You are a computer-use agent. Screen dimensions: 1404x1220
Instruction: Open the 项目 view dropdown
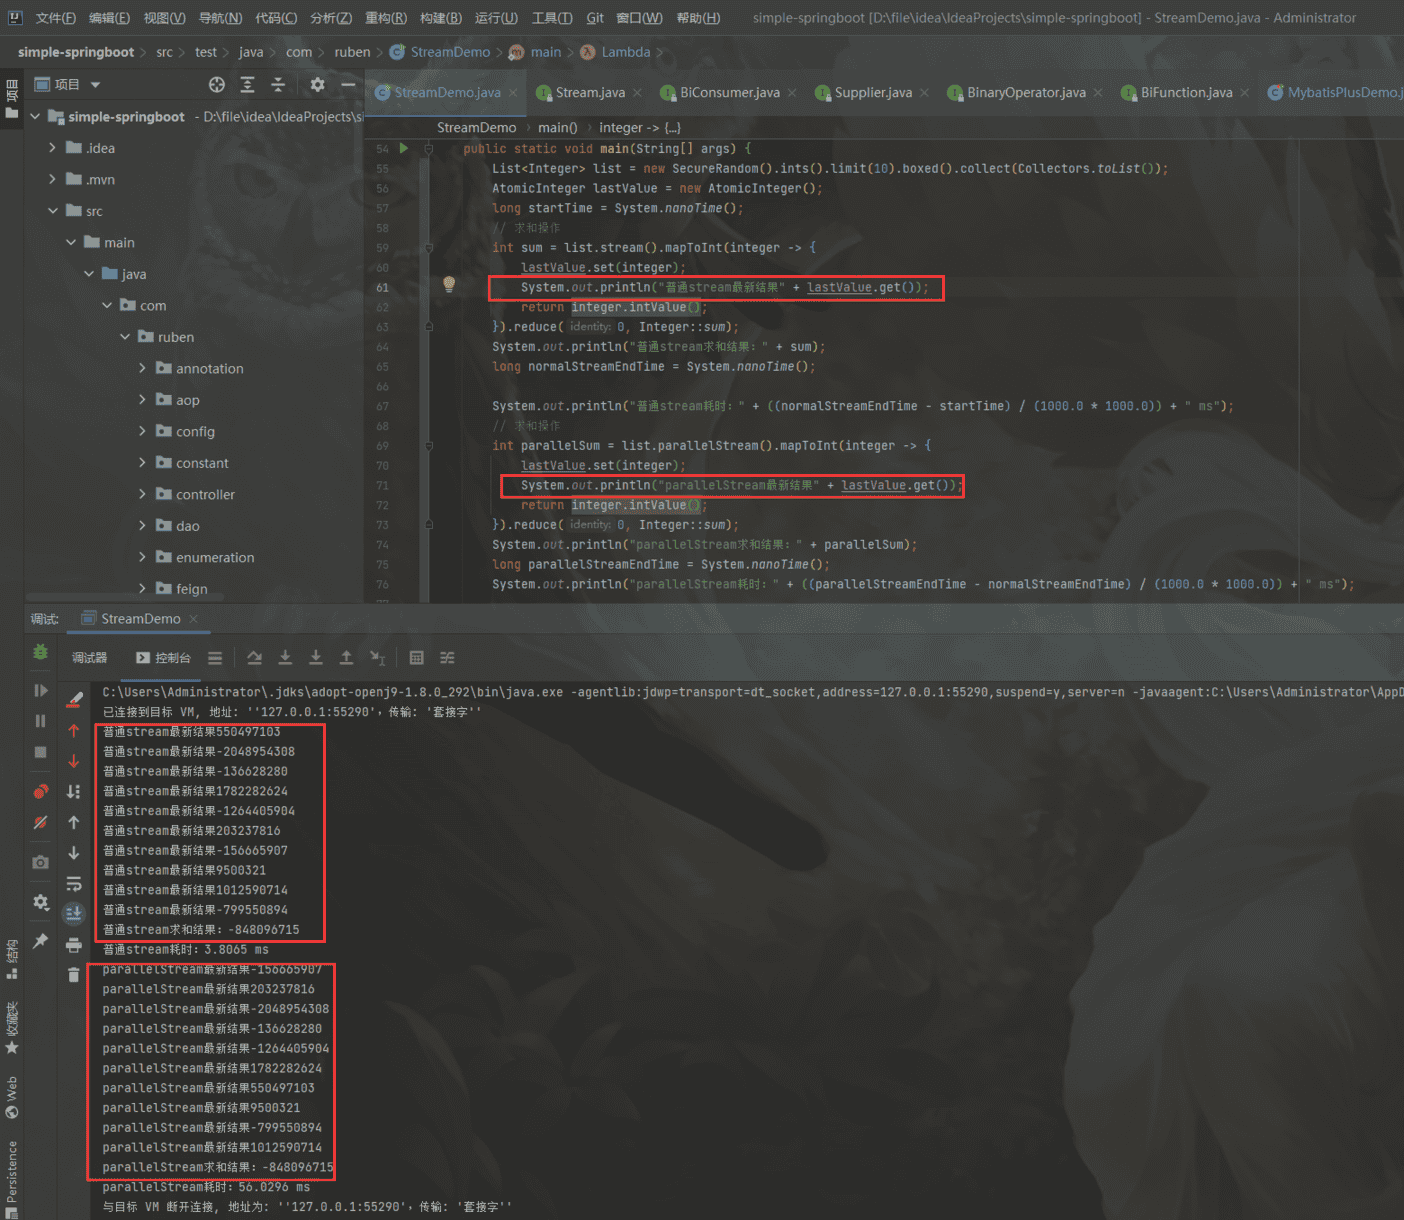[x=96, y=85]
